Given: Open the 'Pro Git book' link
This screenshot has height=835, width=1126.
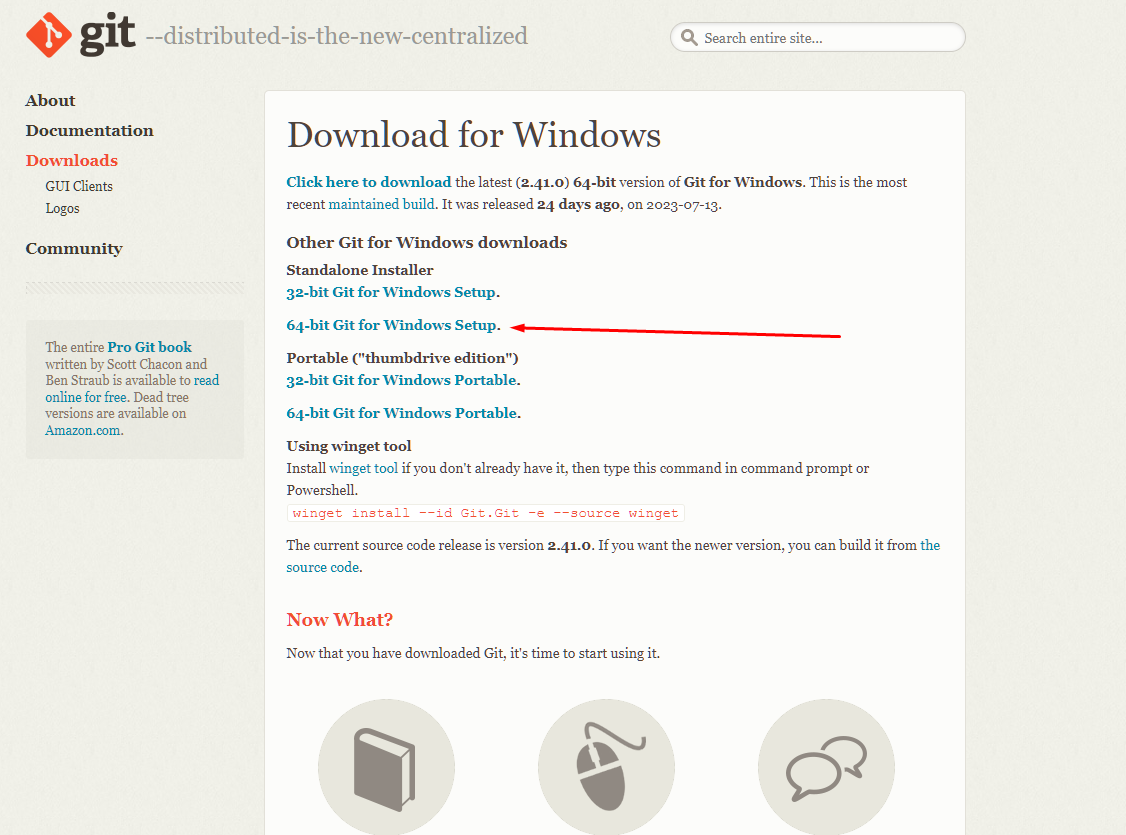Looking at the screenshot, I should (149, 347).
